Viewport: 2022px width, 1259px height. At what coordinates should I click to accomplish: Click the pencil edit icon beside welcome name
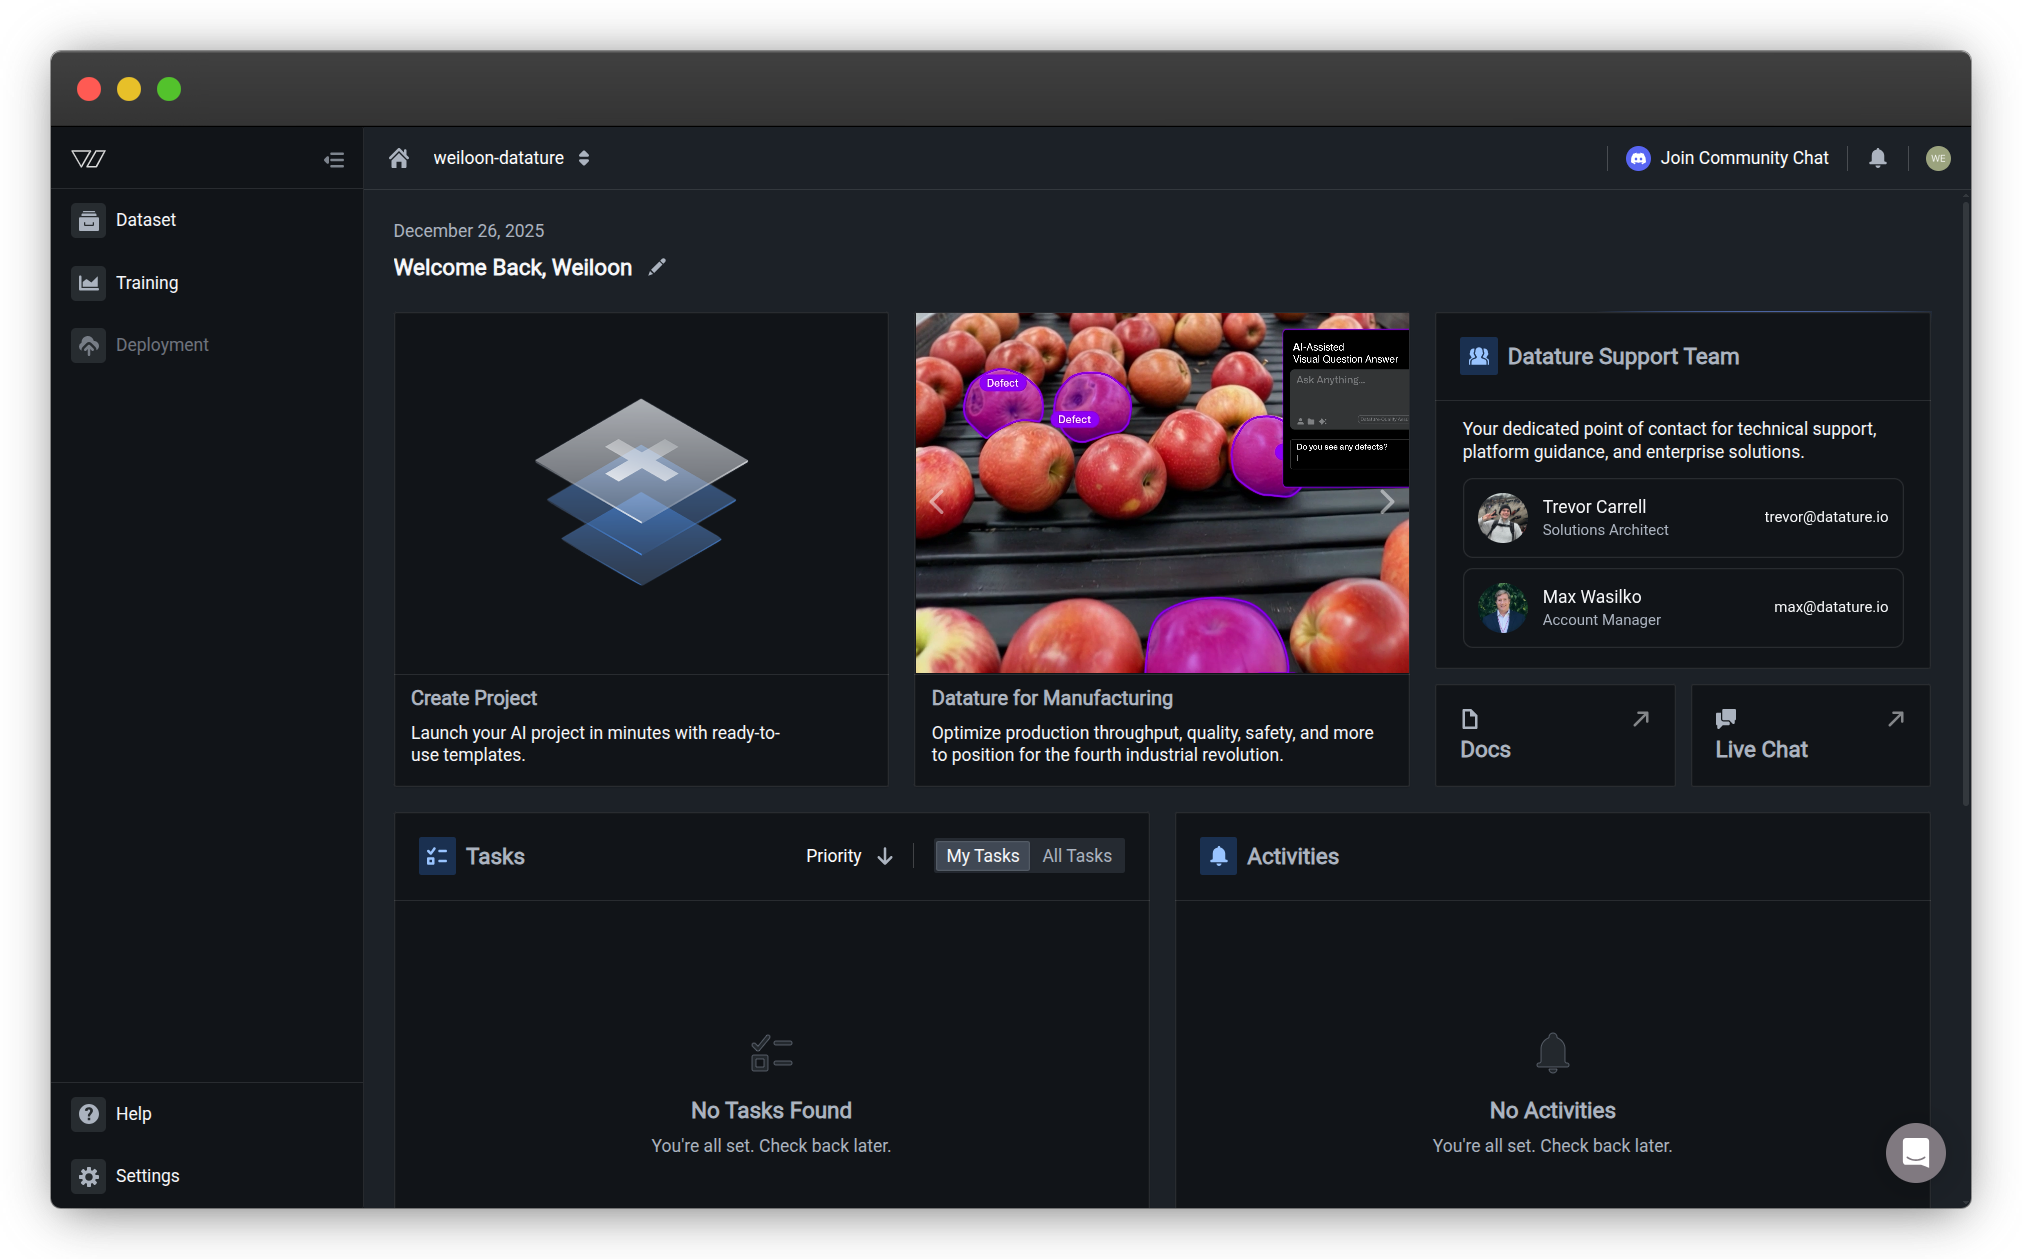click(x=657, y=267)
